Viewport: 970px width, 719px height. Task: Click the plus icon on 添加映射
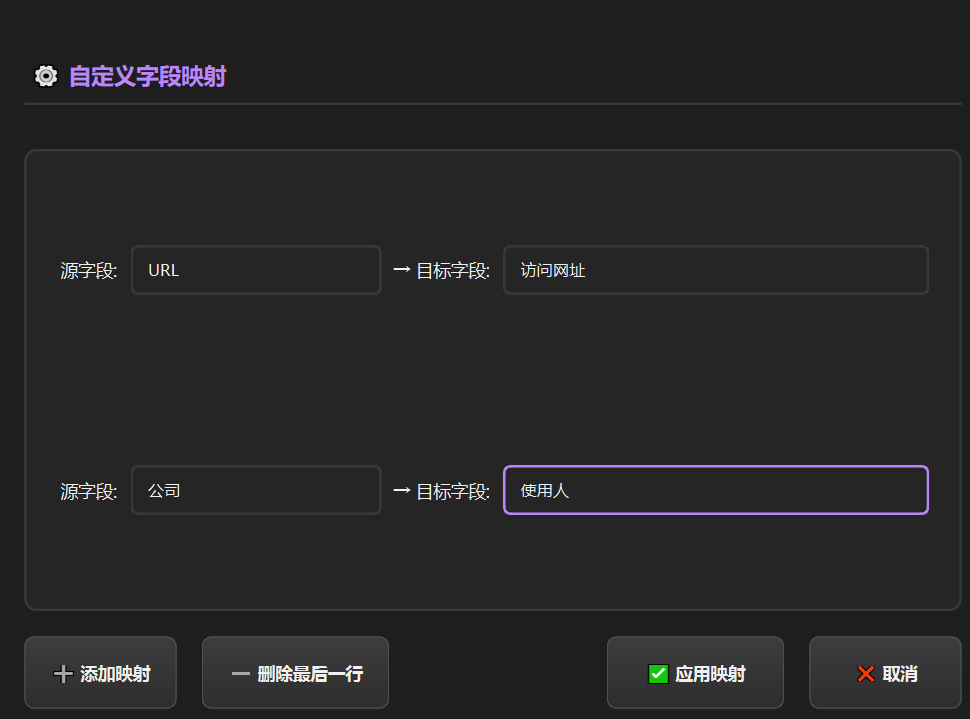[63, 674]
